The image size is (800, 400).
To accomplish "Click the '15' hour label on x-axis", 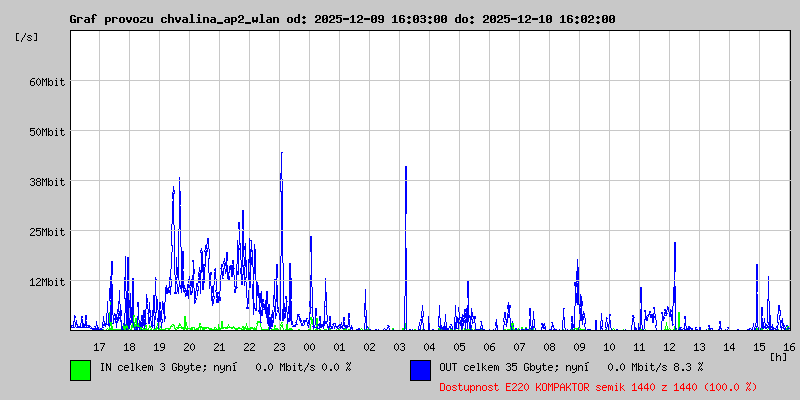I will (760, 347).
